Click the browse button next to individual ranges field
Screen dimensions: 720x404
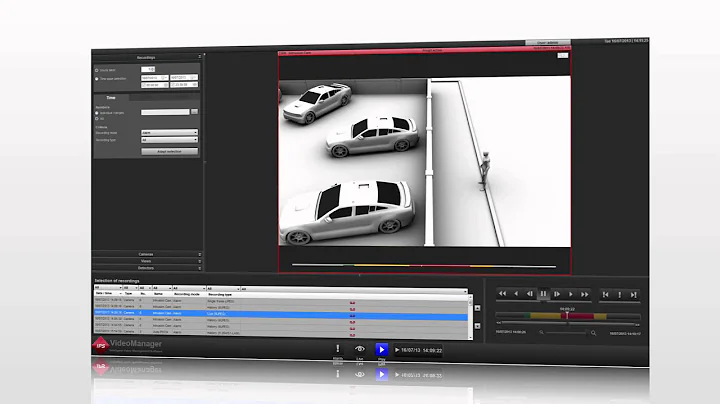pyautogui.click(x=194, y=112)
